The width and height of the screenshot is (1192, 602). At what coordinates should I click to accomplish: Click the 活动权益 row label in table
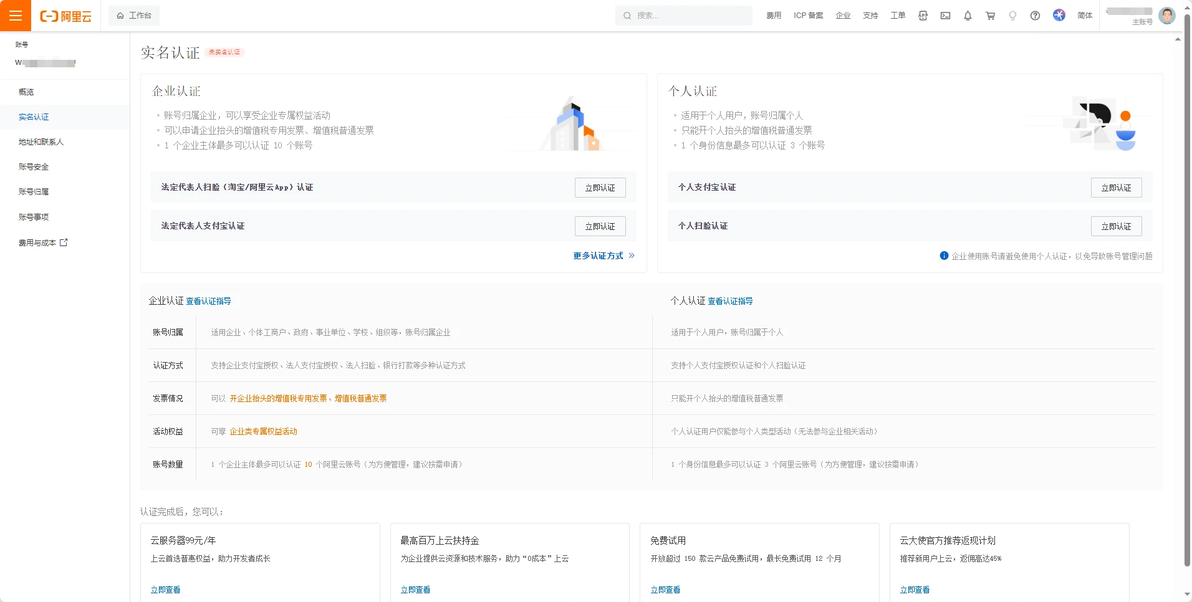[x=167, y=431]
